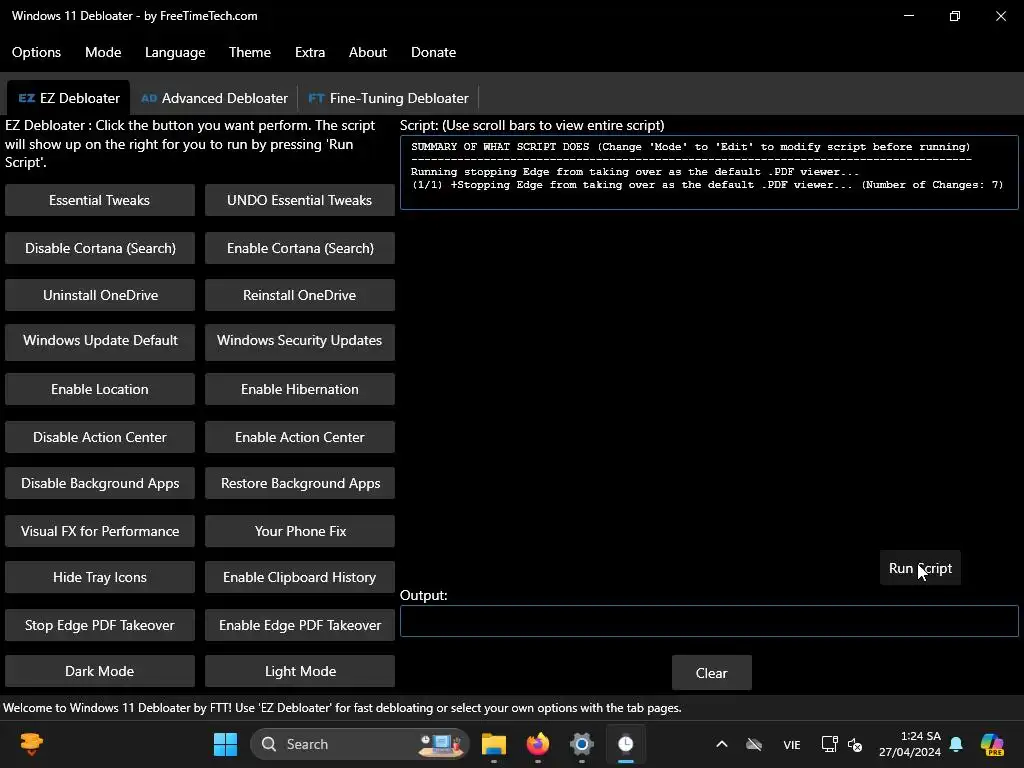The width and height of the screenshot is (1024, 768).
Task: Switch to Dark Mode
Action: [99, 671]
